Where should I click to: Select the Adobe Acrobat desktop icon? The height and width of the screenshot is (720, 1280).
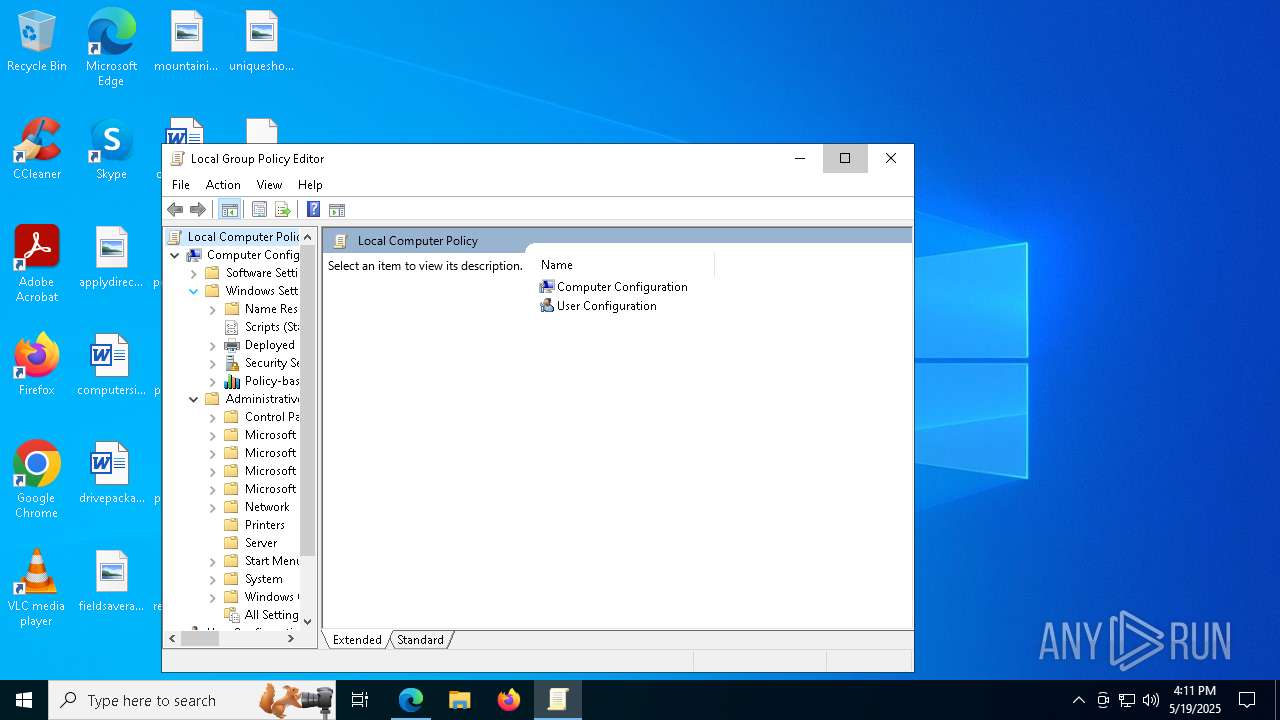[37, 264]
